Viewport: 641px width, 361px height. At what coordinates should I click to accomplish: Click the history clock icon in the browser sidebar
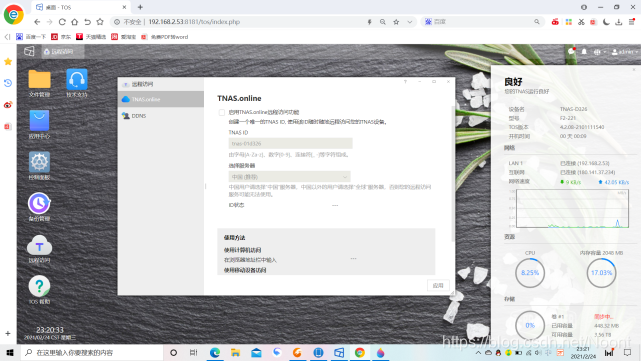coord(8,83)
